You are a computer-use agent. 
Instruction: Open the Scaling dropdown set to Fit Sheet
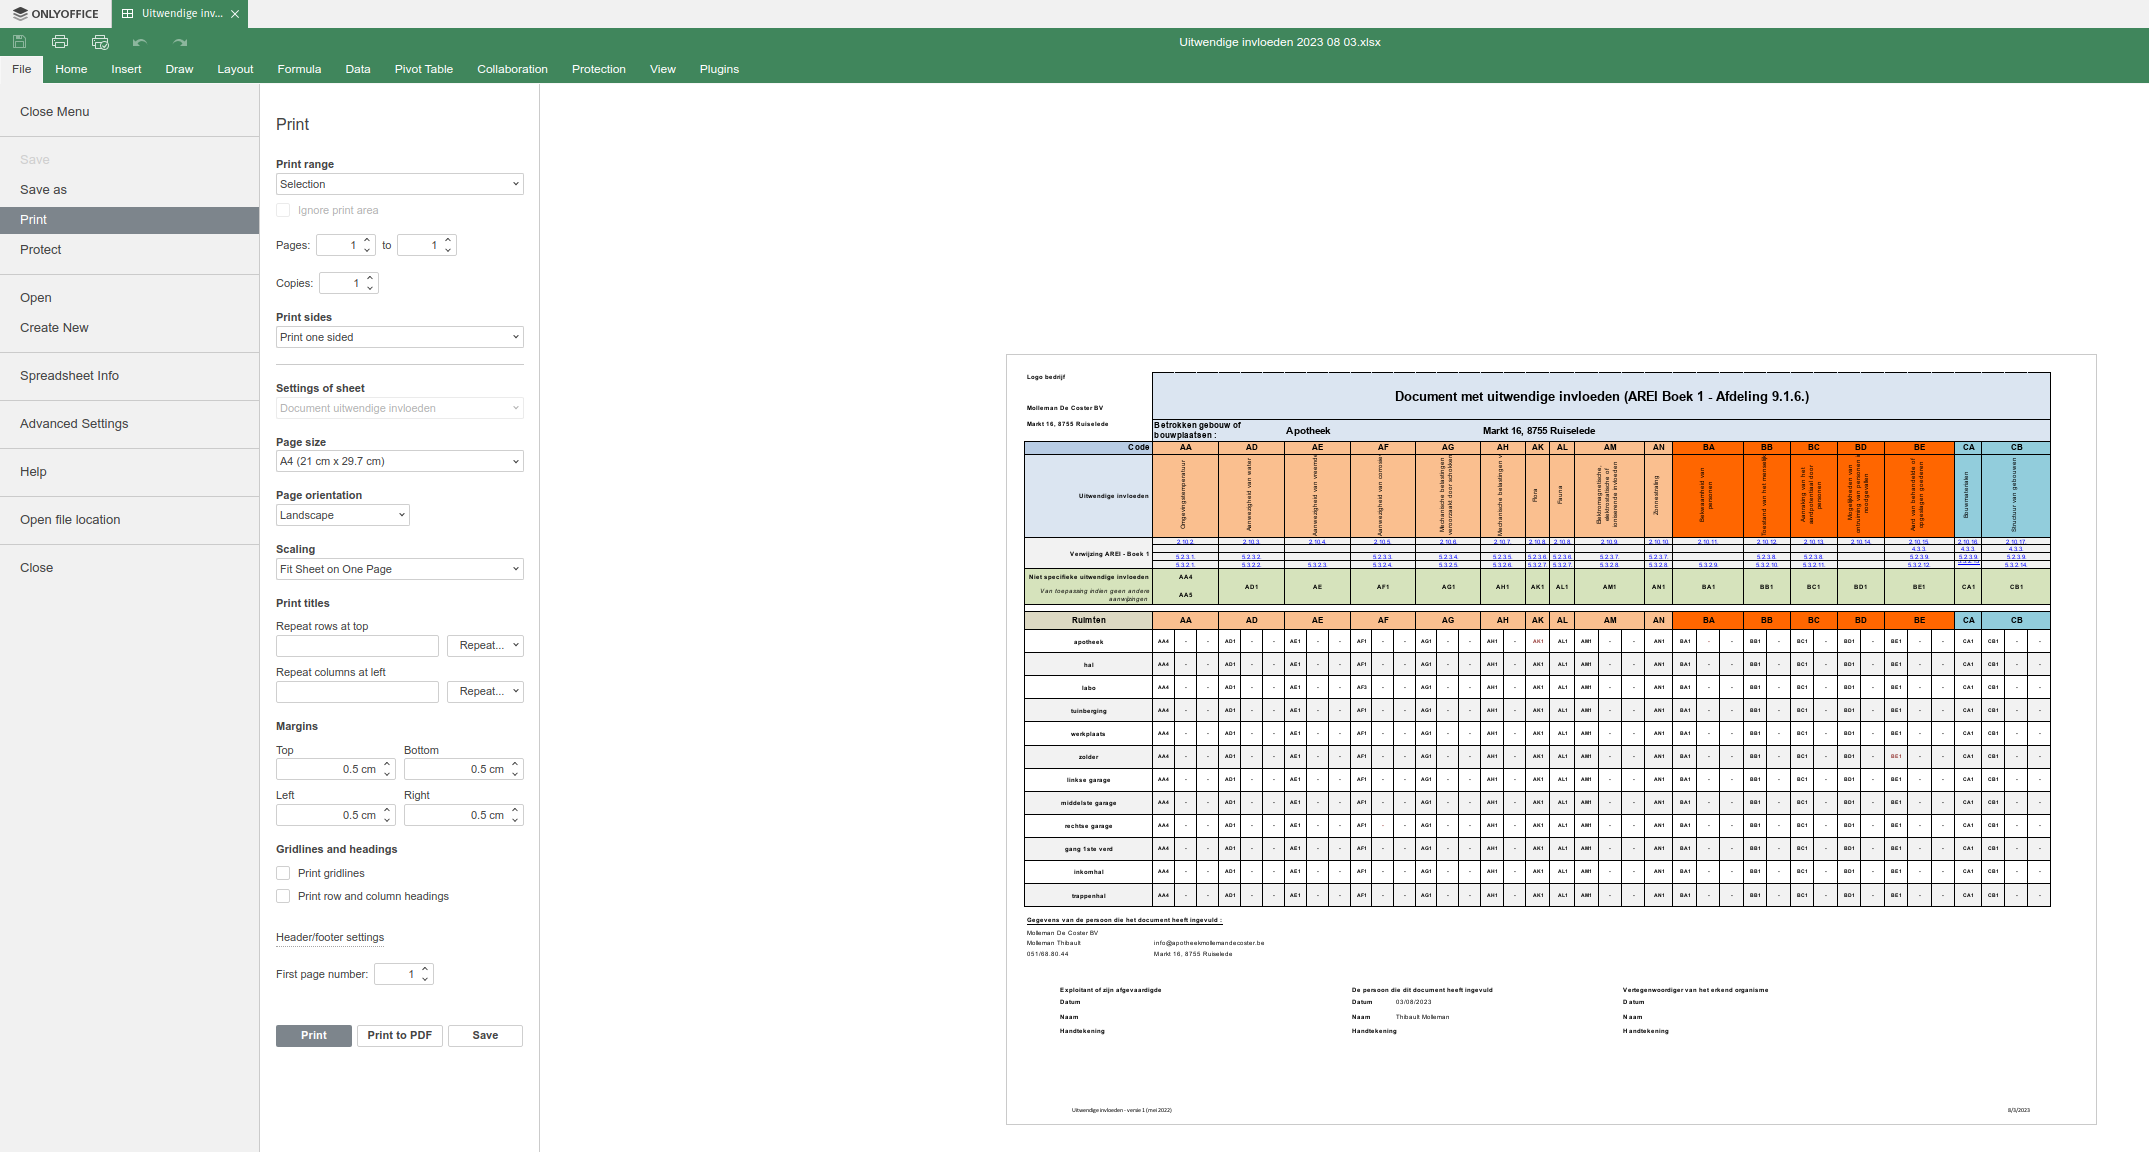(399, 569)
